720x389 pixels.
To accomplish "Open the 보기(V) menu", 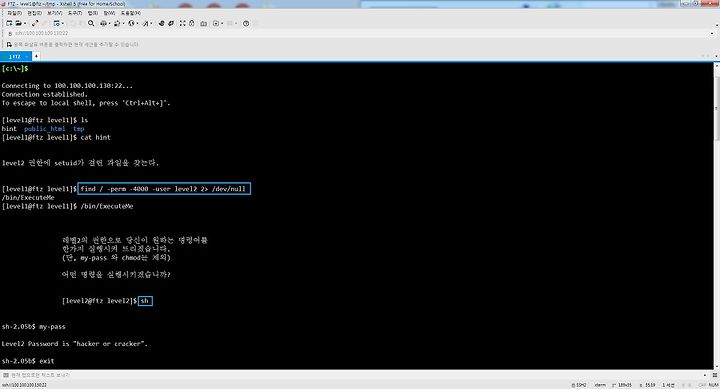I will [55, 13].
